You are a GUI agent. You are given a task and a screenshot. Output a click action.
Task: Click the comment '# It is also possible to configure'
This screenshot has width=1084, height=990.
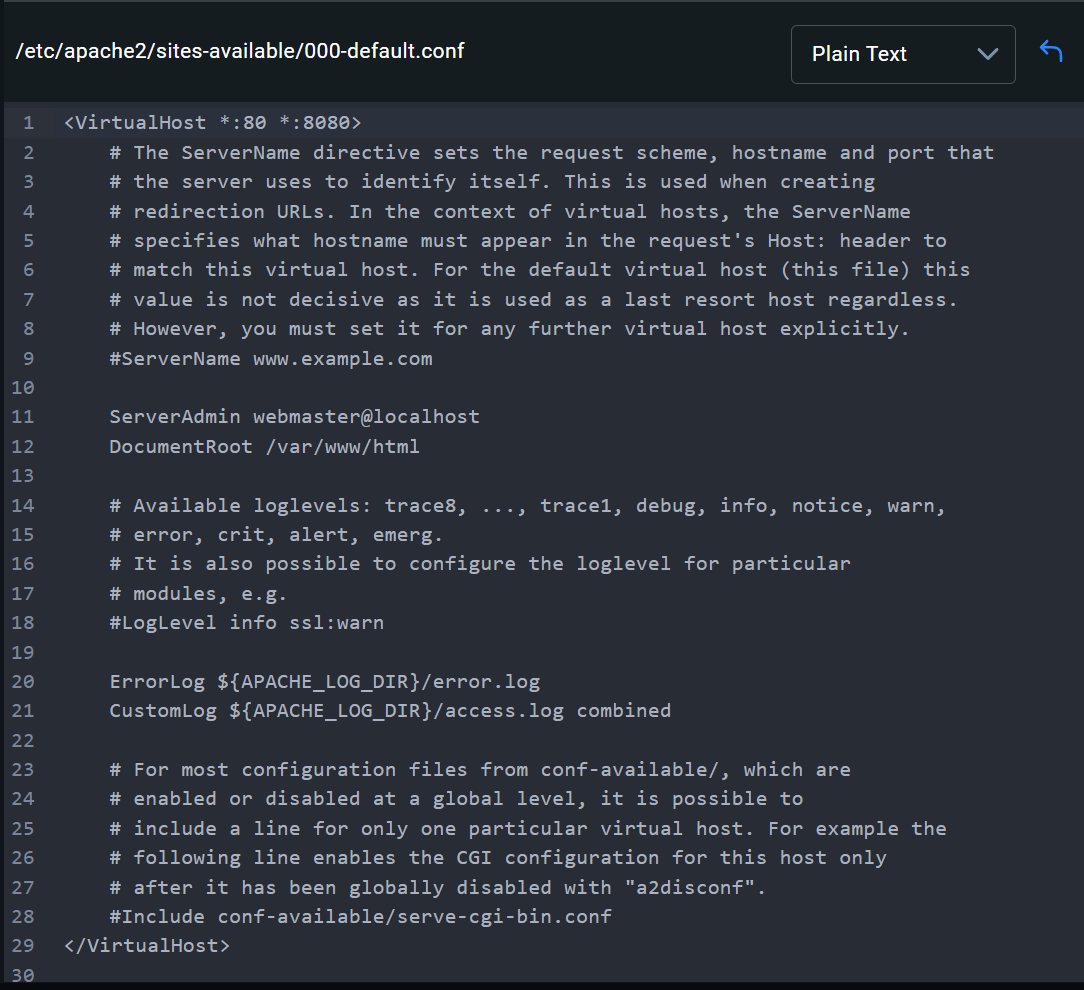pos(480,564)
